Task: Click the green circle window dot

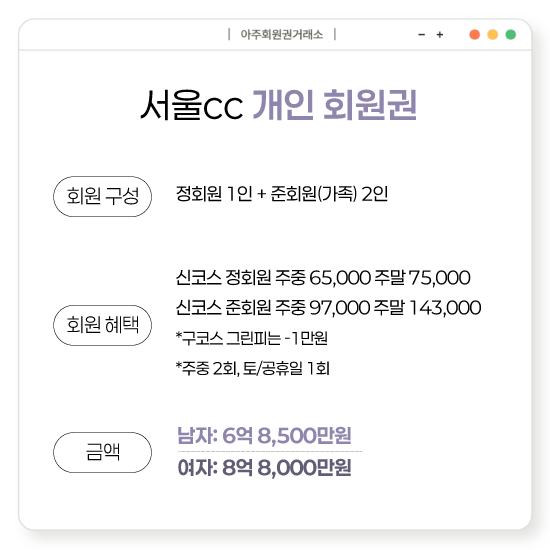Action: (511, 35)
